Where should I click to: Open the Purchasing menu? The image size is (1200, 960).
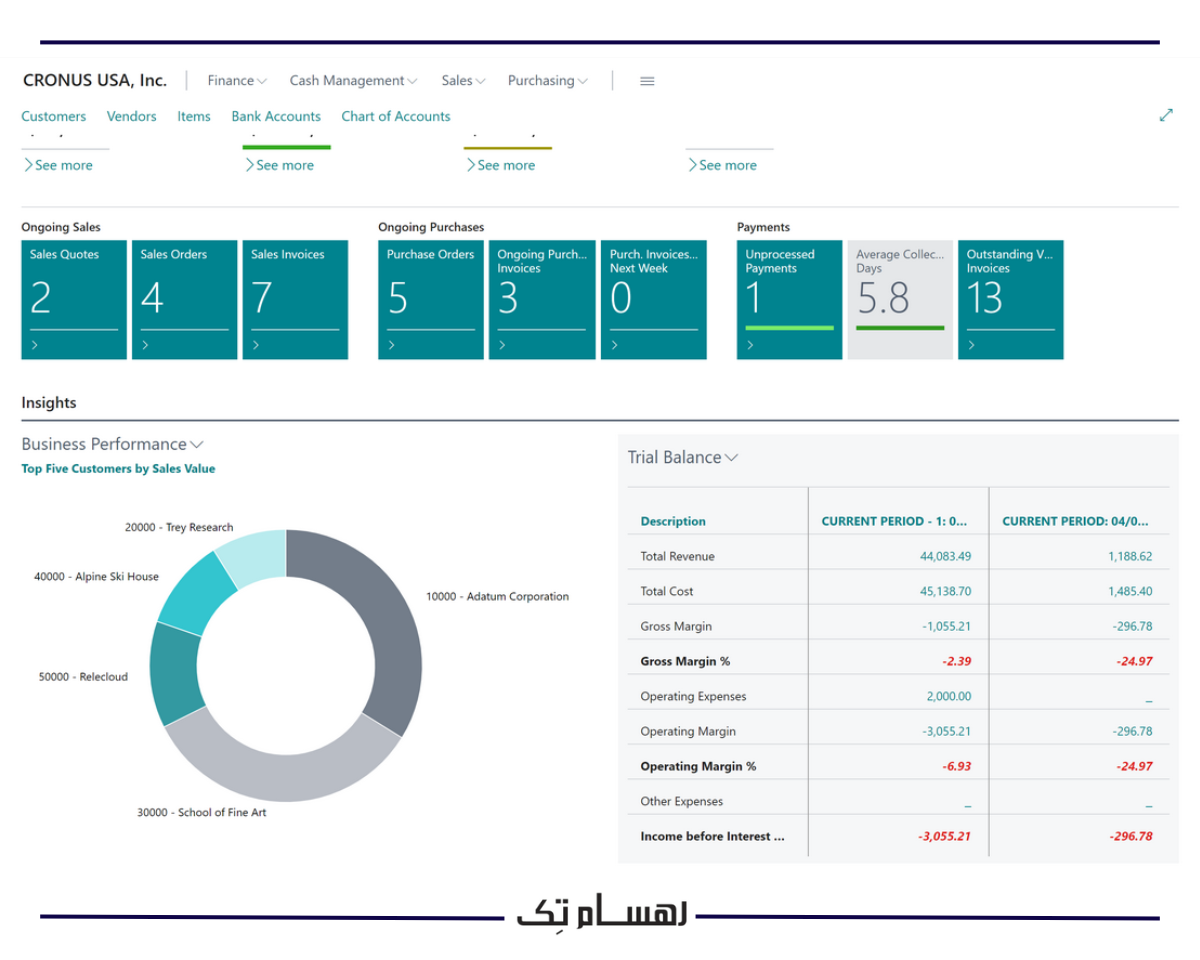coord(547,80)
